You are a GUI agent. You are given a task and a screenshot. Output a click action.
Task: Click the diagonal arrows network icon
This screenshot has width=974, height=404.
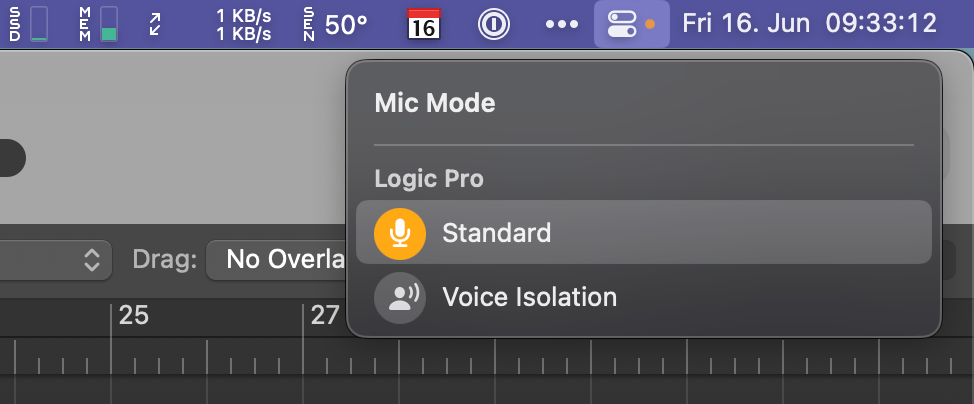coord(157,24)
